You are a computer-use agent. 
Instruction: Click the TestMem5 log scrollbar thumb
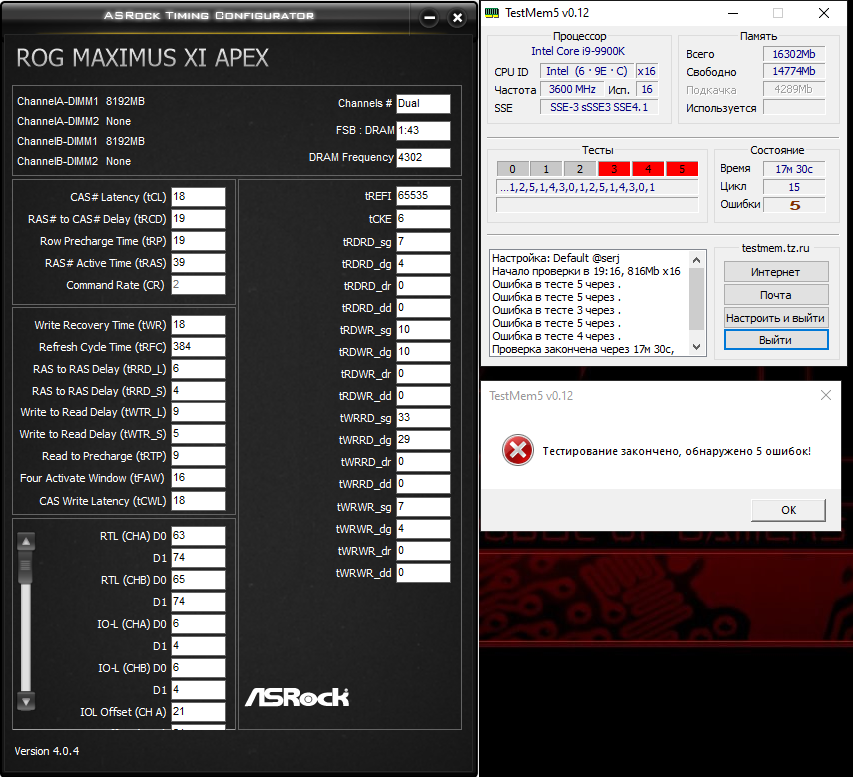point(696,299)
